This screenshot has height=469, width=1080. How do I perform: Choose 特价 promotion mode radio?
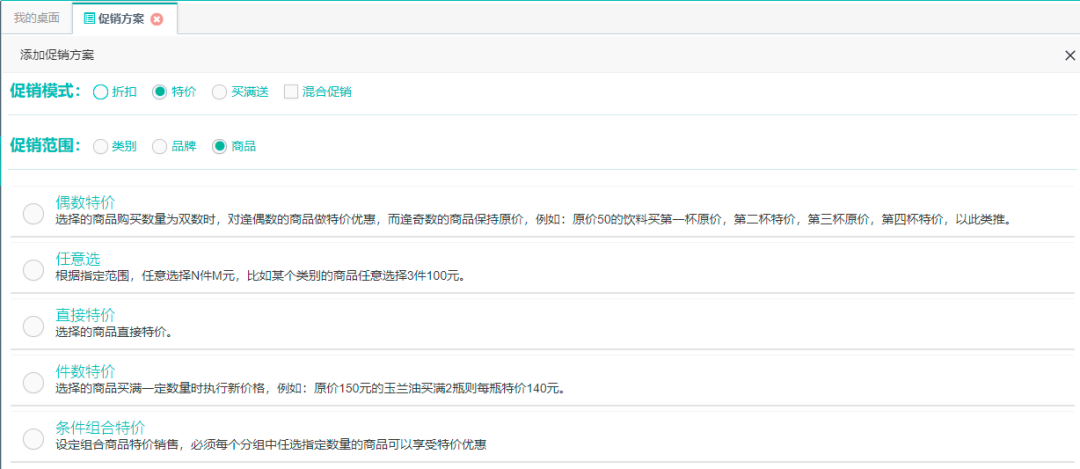tap(160, 92)
